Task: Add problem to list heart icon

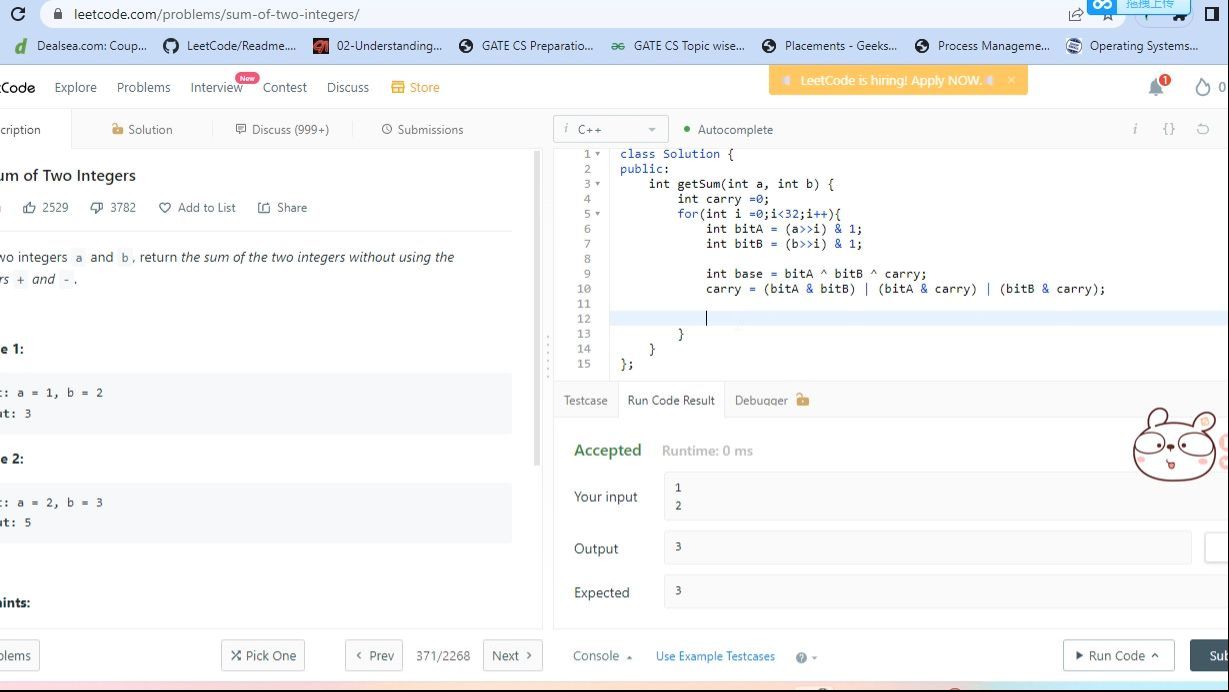Action: click(165, 208)
